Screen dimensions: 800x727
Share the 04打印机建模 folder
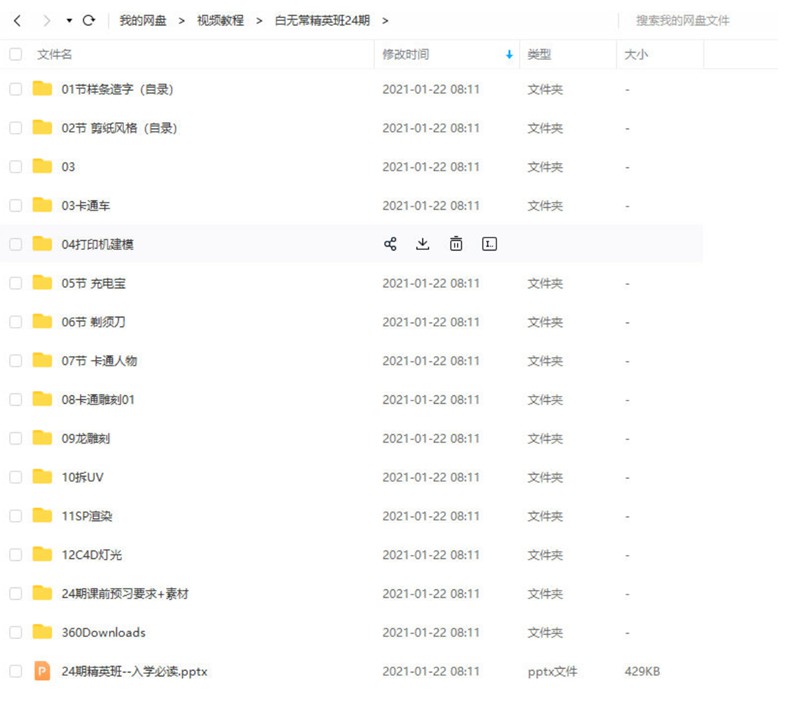390,243
